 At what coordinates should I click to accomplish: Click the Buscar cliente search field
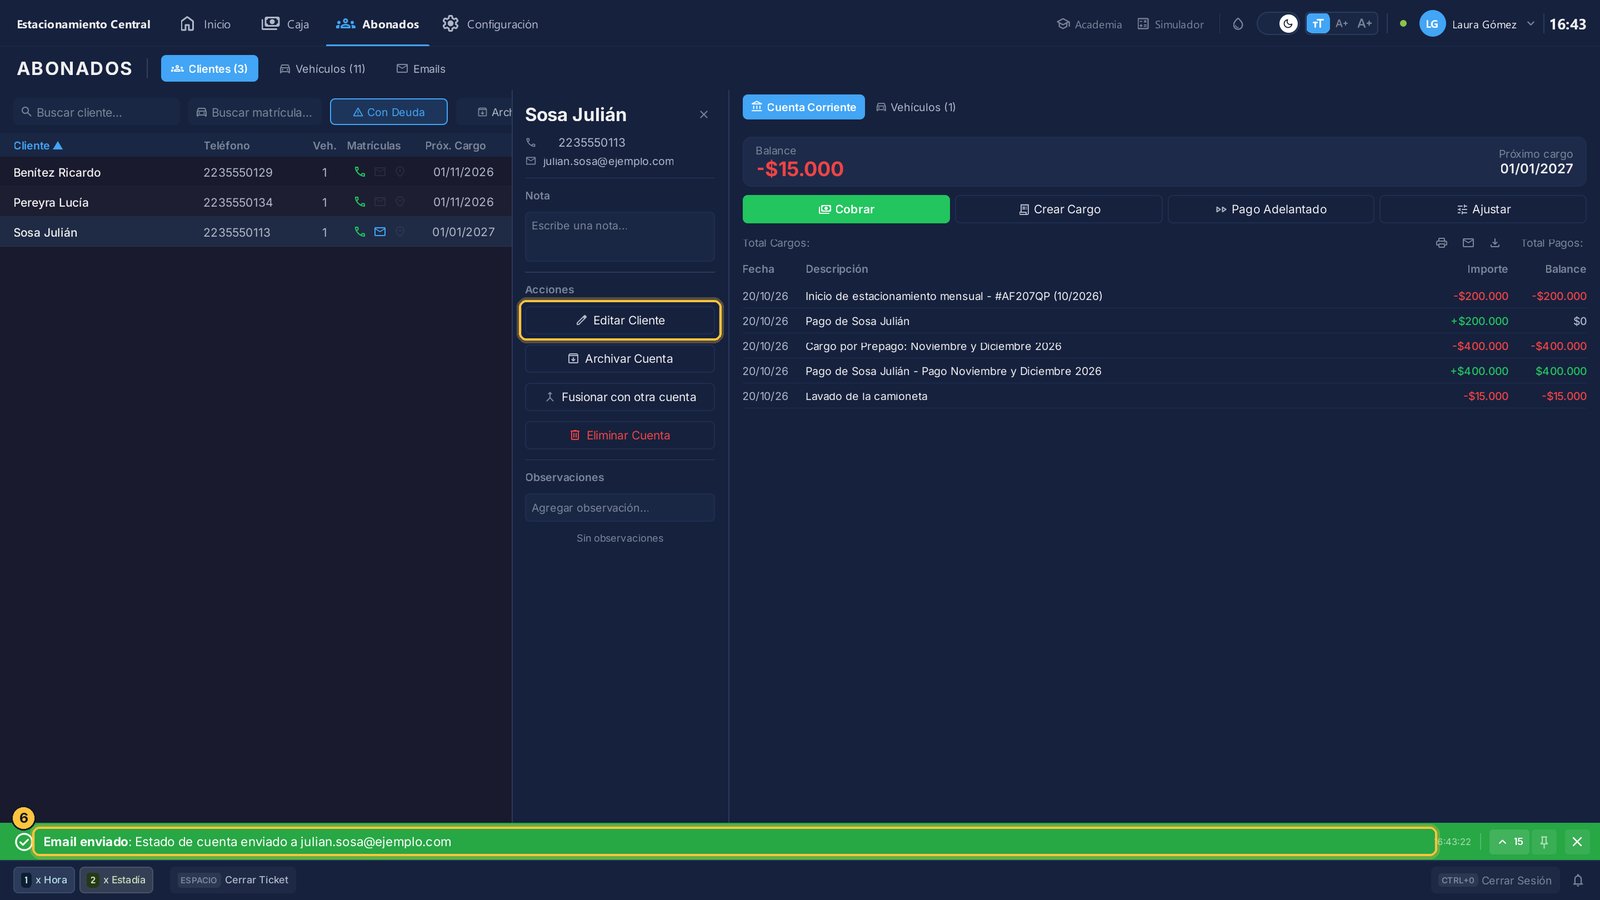pos(97,112)
